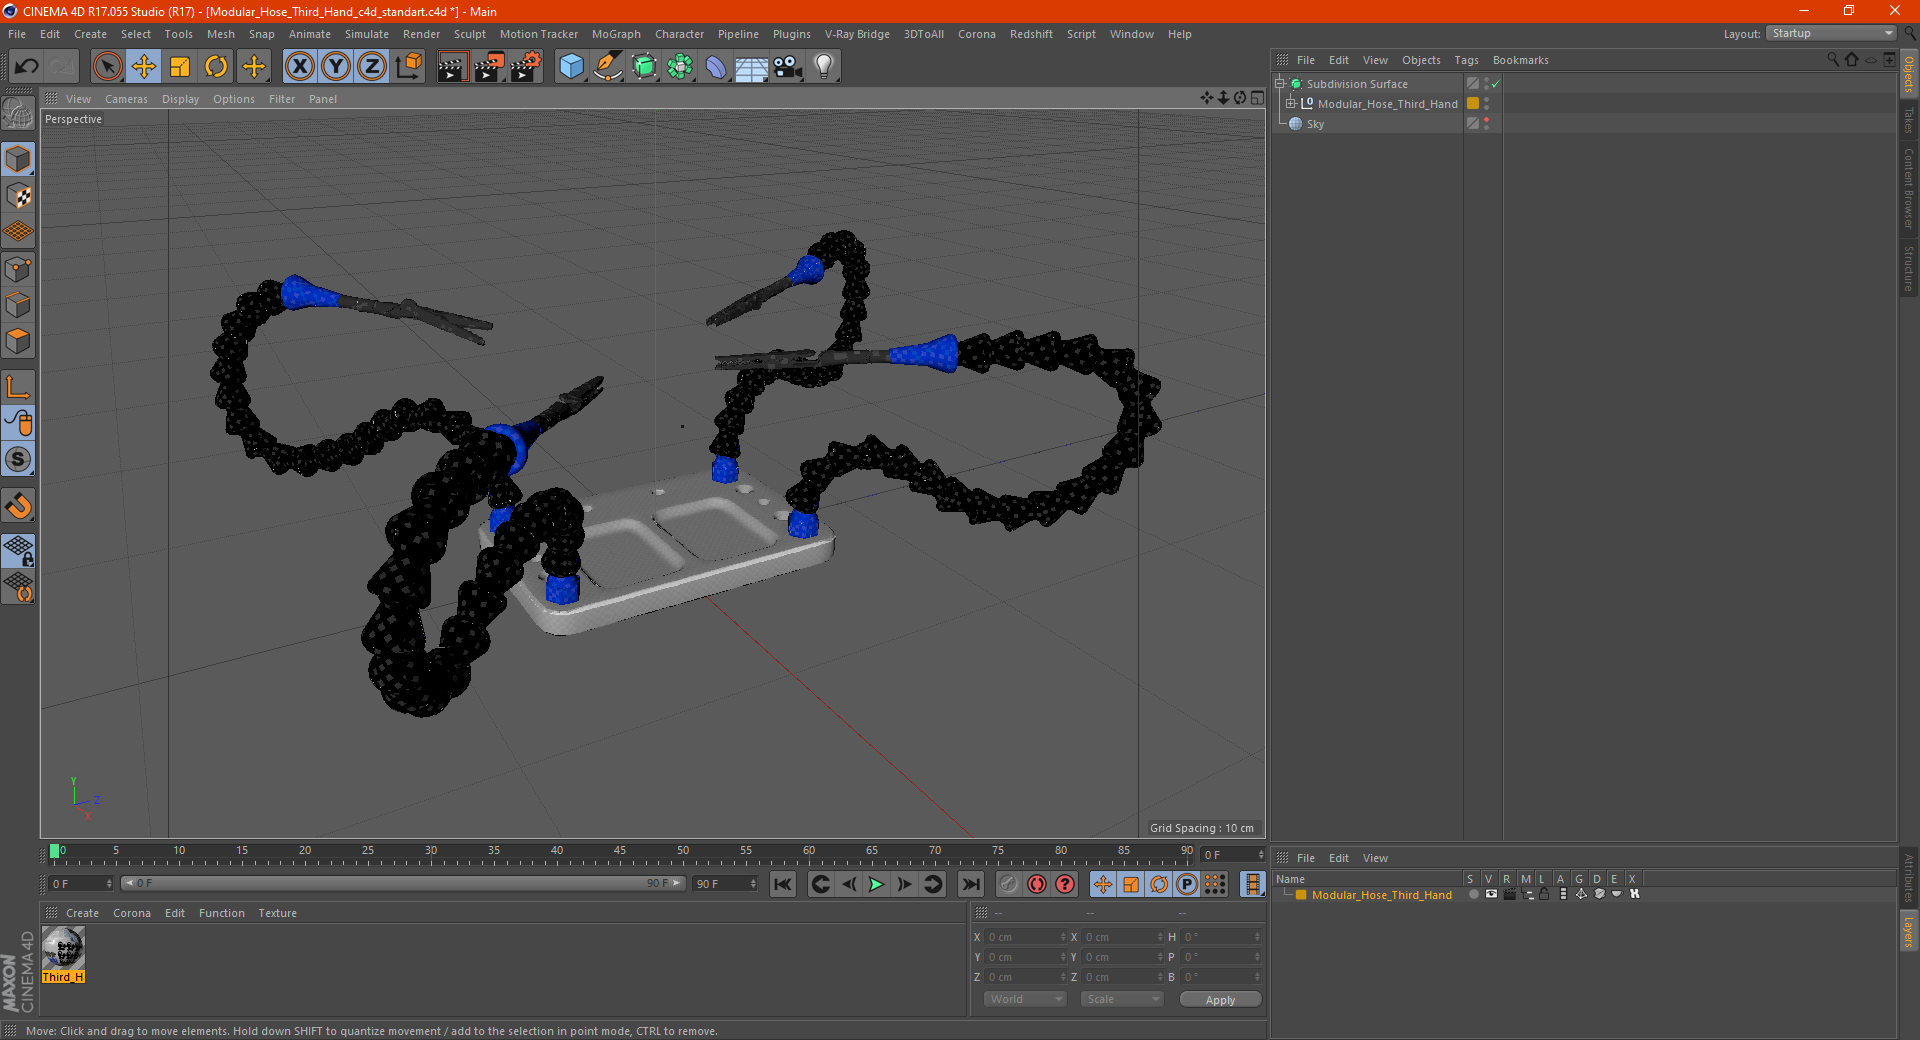Toggle Subdivision Surface enable checkmark
The width and height of the screenshot is (1920, 1040).
1495,84
